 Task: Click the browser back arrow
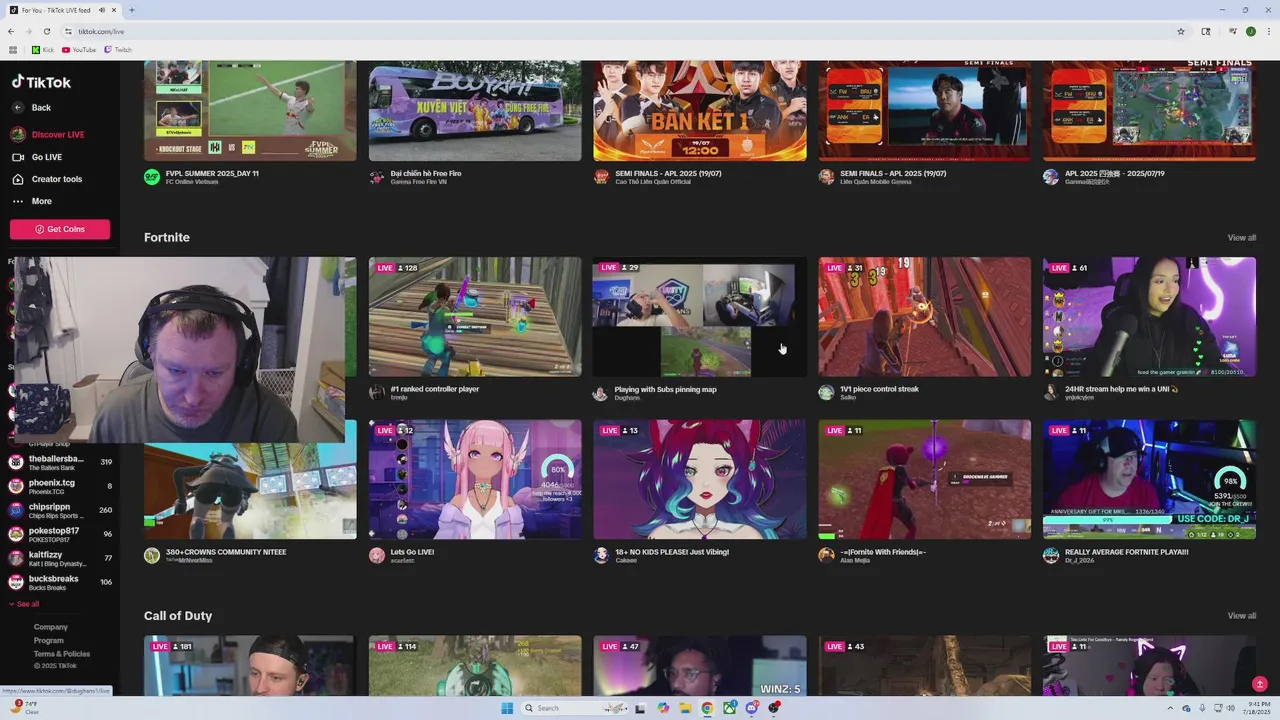tap(11, 31)
